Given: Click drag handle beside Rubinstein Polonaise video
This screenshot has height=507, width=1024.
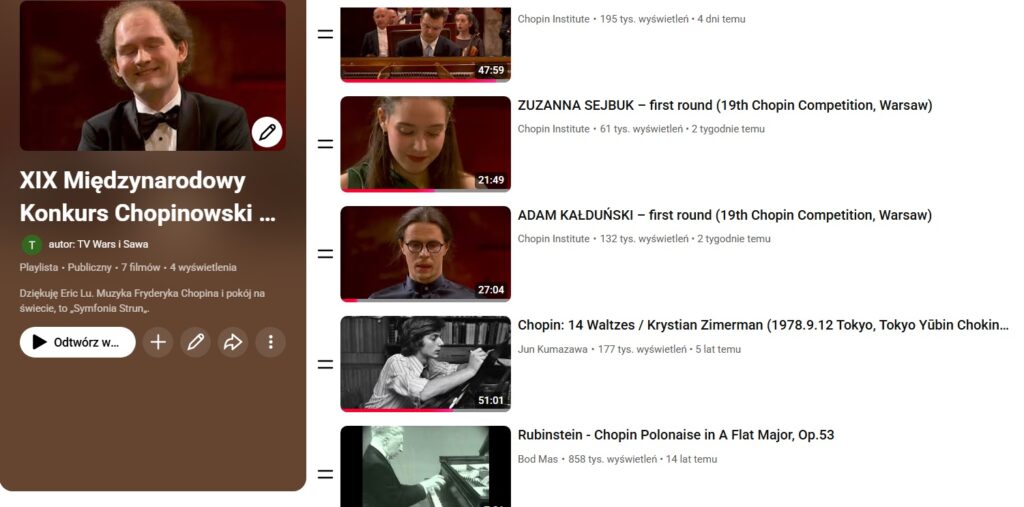Looking at the screenshot, I should click(325, 473).
